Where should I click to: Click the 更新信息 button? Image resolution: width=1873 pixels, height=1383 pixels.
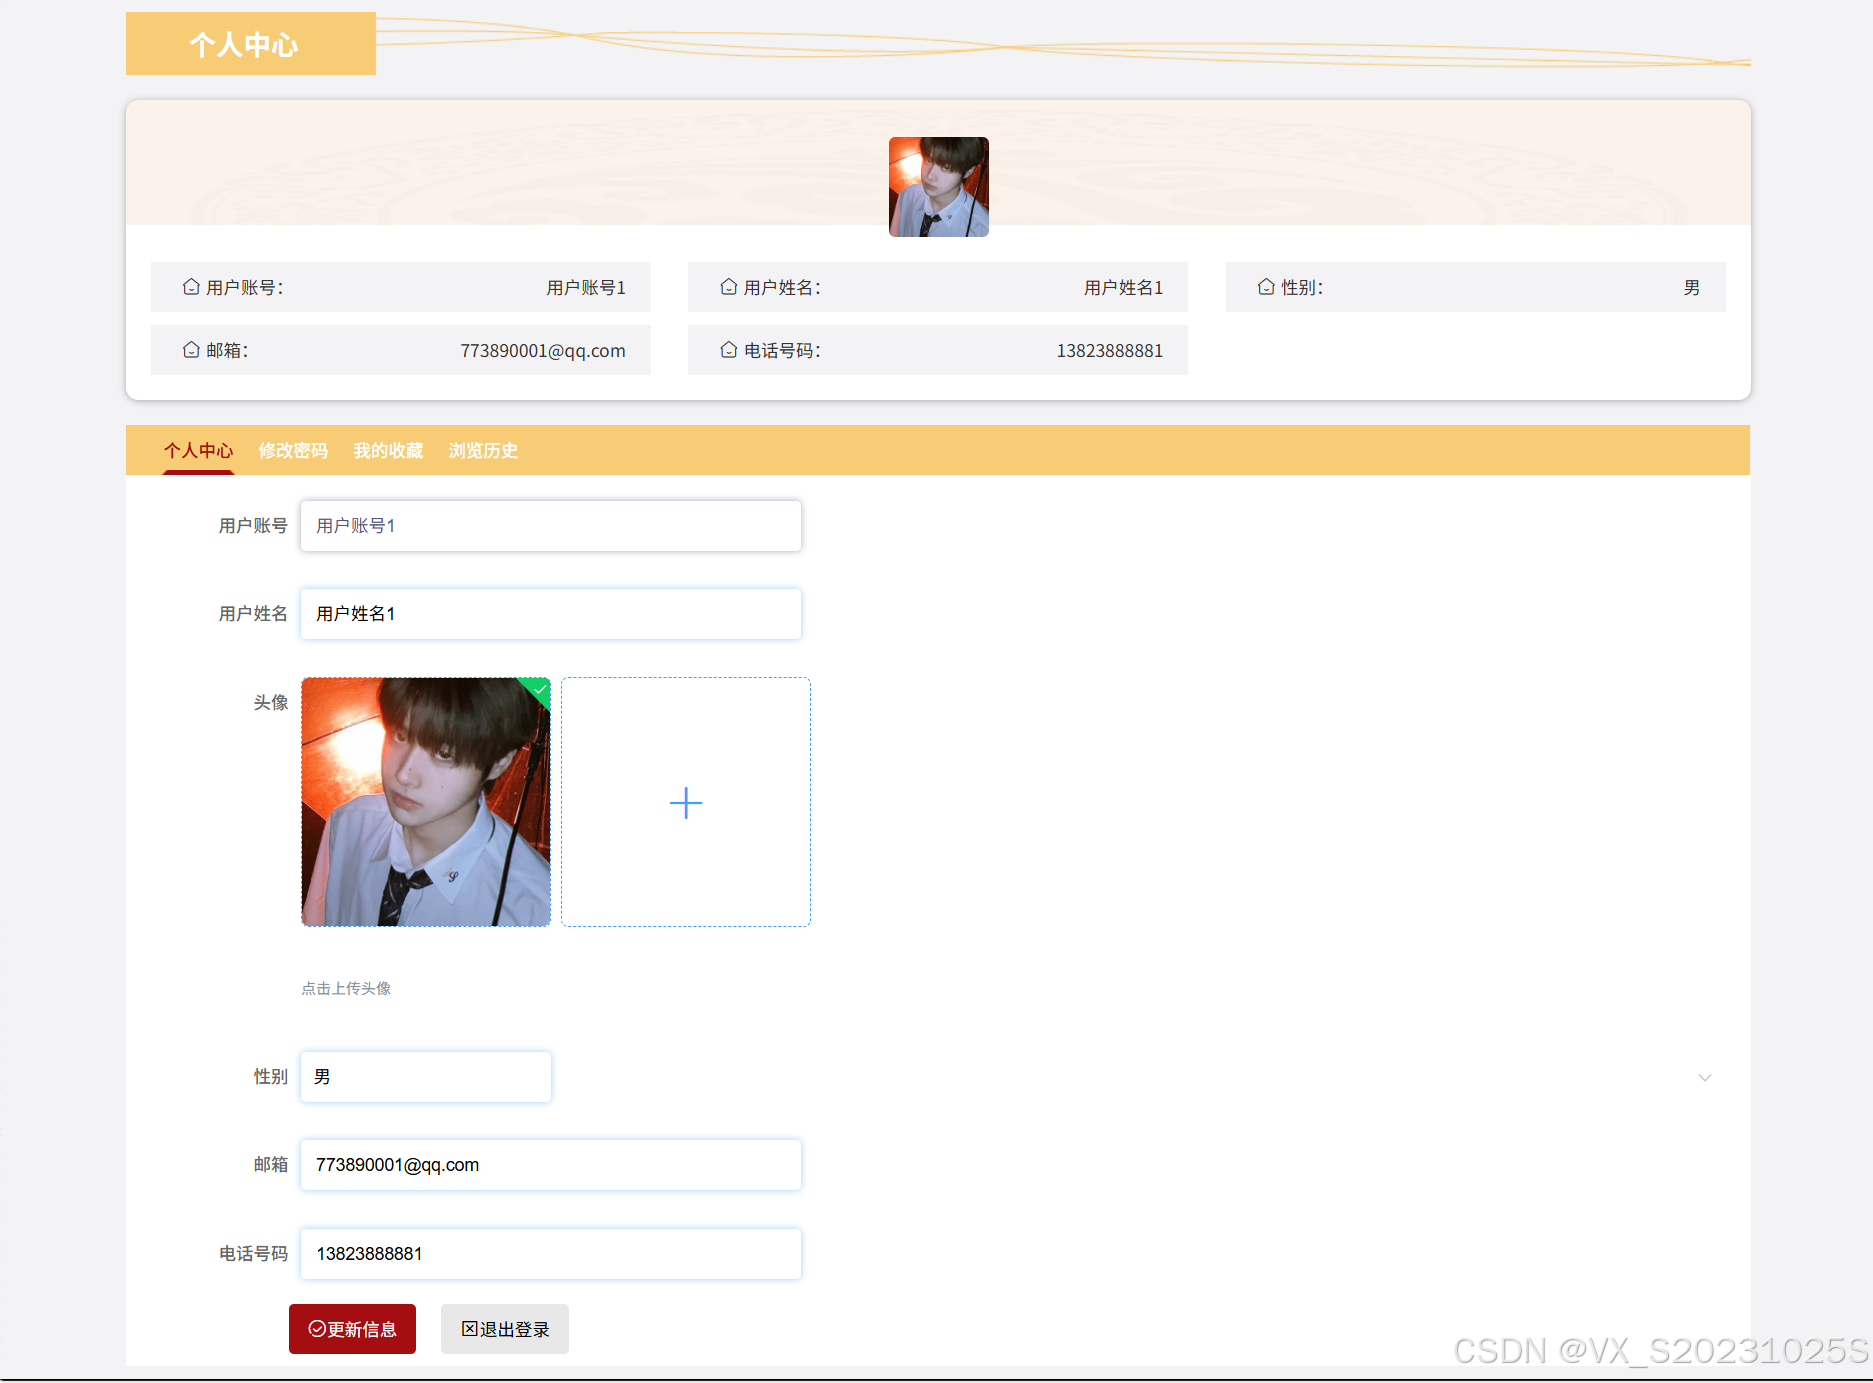pos(352,1329)
